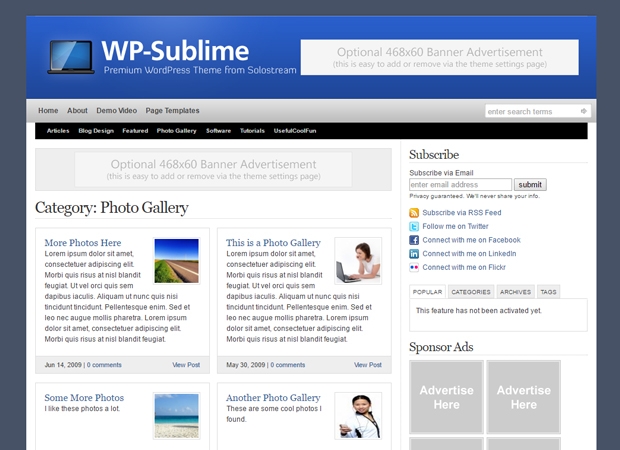Open Page Templates menu item
Screen dimensions: 620x450
[172, 111]
